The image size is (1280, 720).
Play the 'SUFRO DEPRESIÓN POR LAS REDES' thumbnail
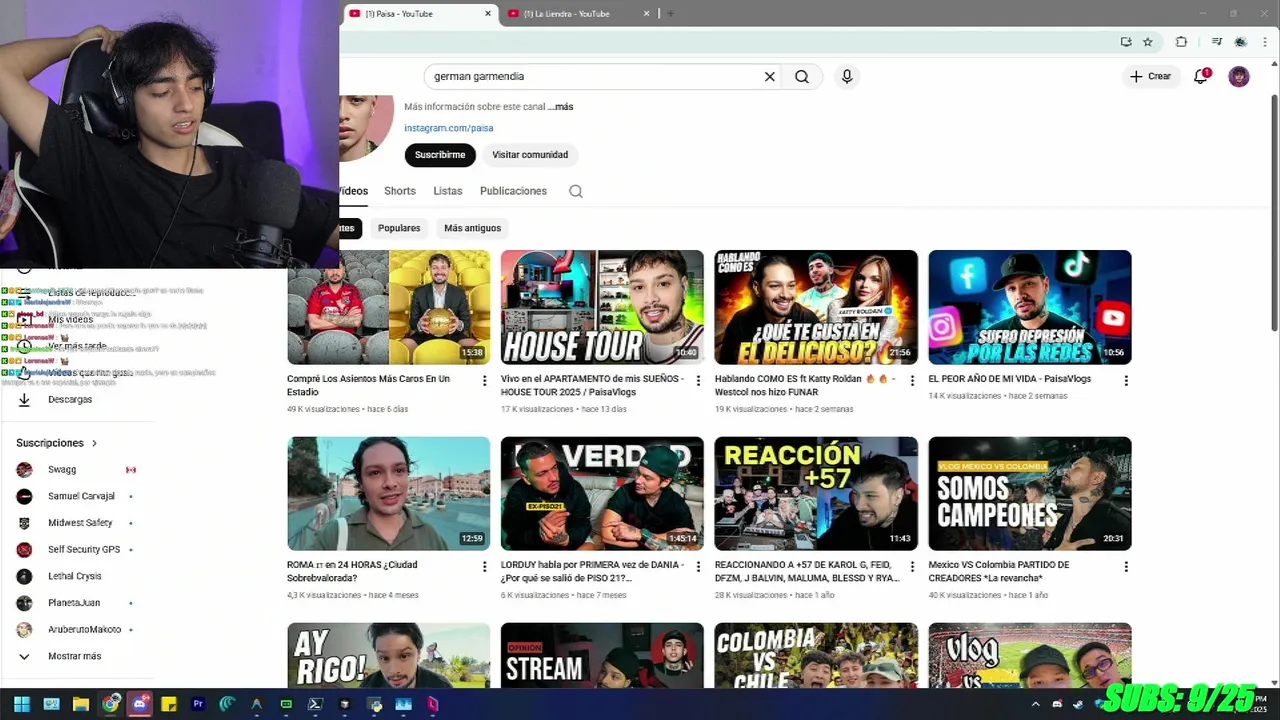click(1030, 307)
